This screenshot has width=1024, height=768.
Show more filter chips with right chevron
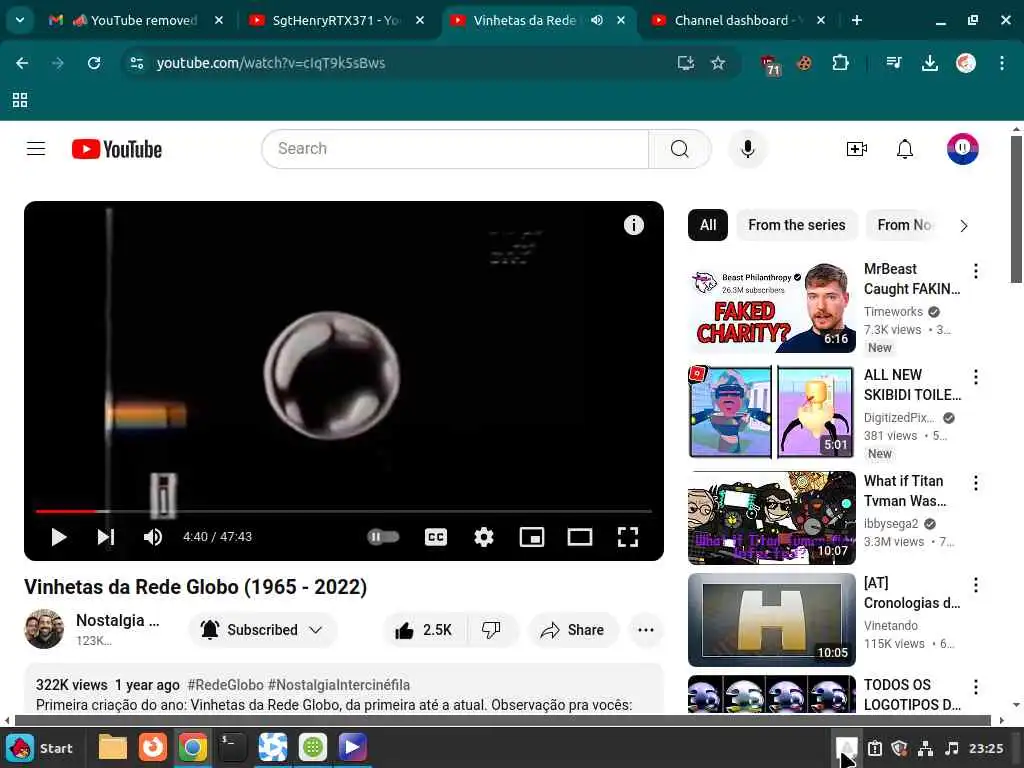click(964, 226)
